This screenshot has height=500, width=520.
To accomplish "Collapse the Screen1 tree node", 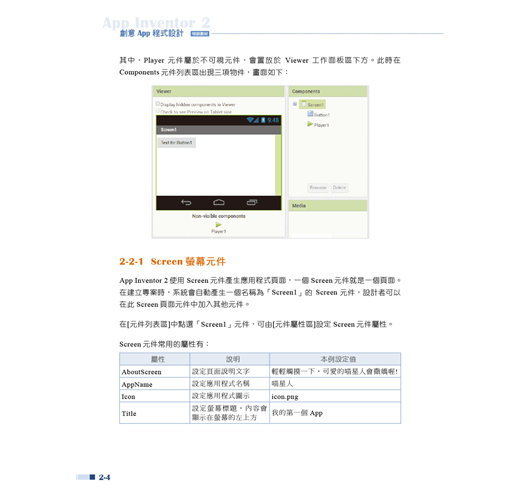I will 295,104.
